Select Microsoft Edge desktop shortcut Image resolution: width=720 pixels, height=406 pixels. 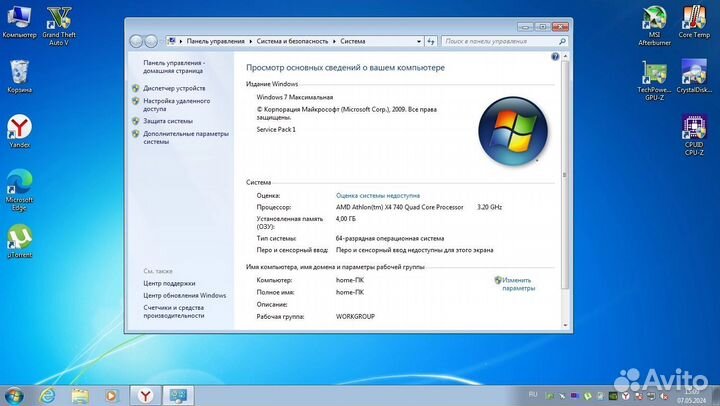coord(19,190)
